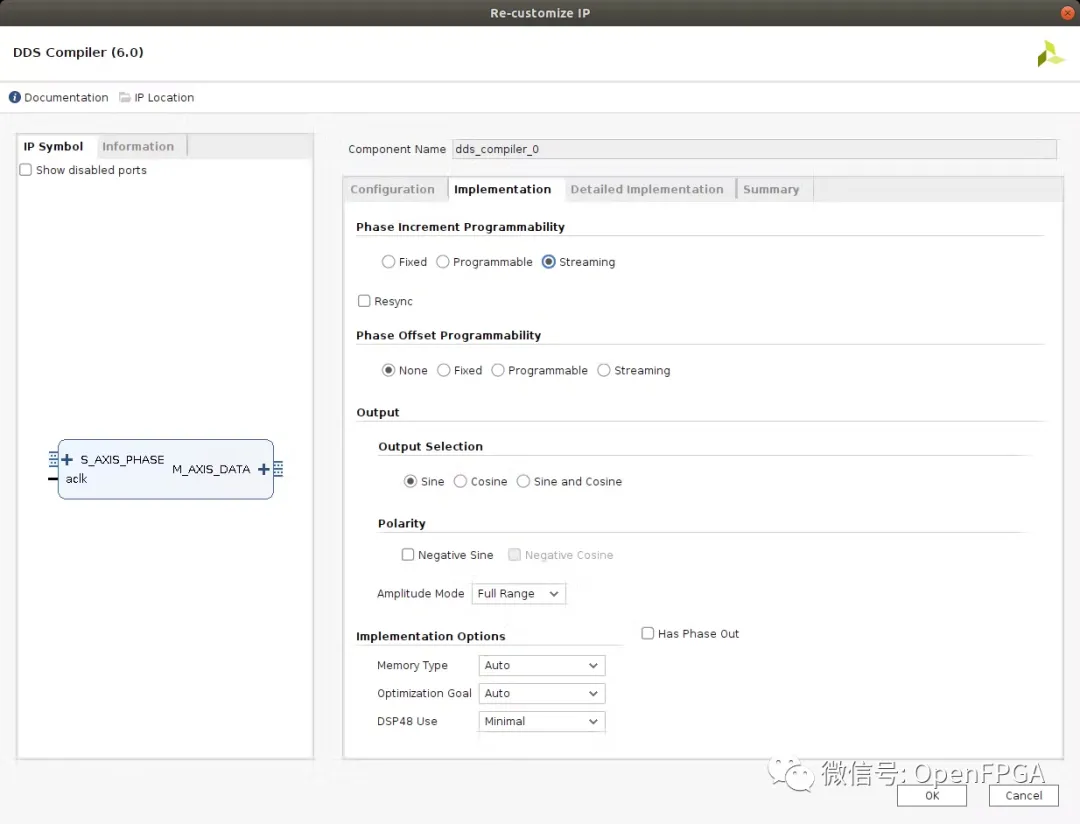The height and width of the screenshot is (824, 1080).
Task: Choose Sine output selection
Action: click(x=411, y=481)
